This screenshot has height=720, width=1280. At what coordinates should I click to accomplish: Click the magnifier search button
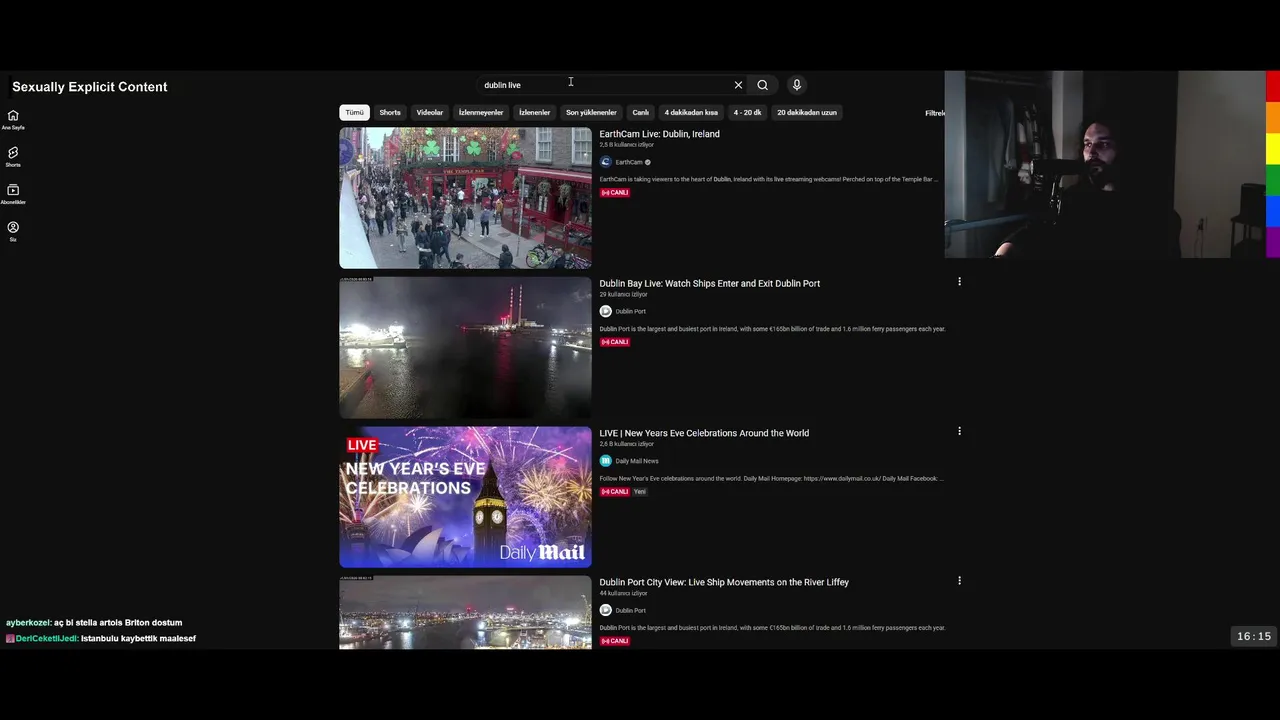pos(762,85)
